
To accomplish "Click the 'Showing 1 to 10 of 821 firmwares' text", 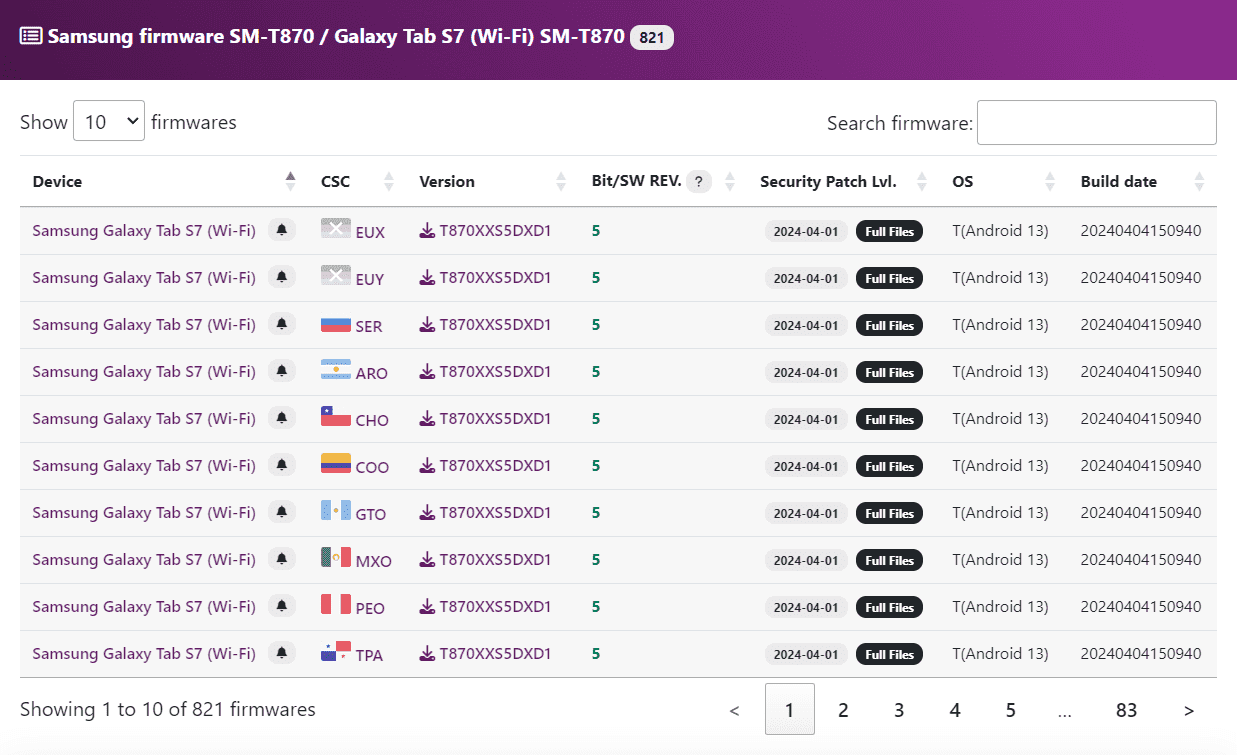I will 168,710.
